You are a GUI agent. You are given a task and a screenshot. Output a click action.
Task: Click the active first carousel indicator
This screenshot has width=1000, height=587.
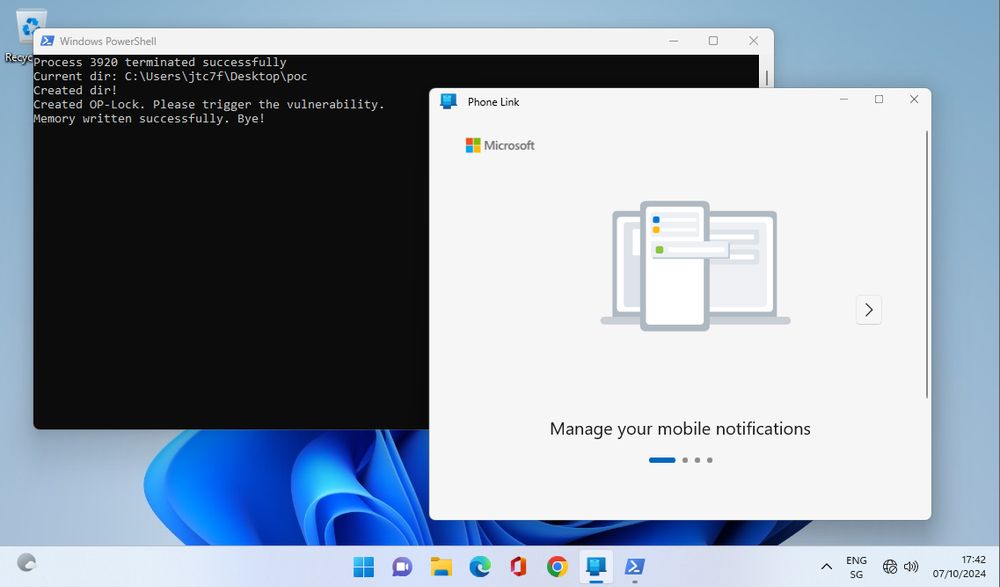click(662, 460)
